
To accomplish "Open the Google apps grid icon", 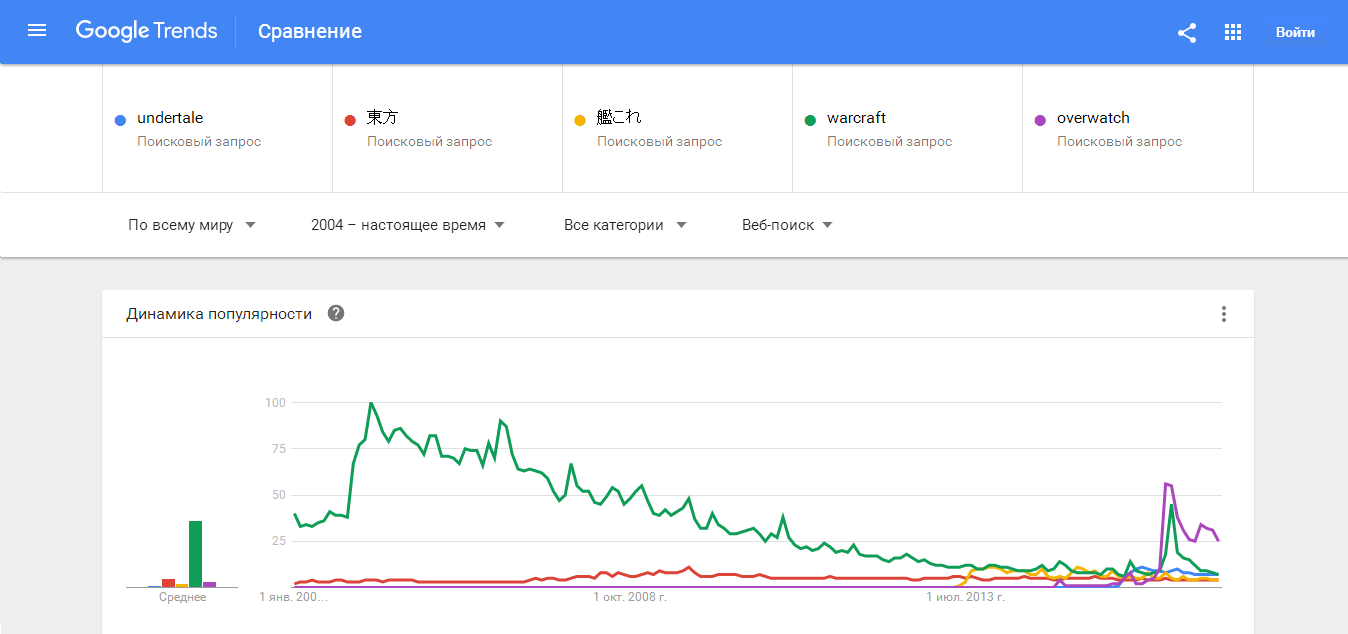I will (1233, 32).
